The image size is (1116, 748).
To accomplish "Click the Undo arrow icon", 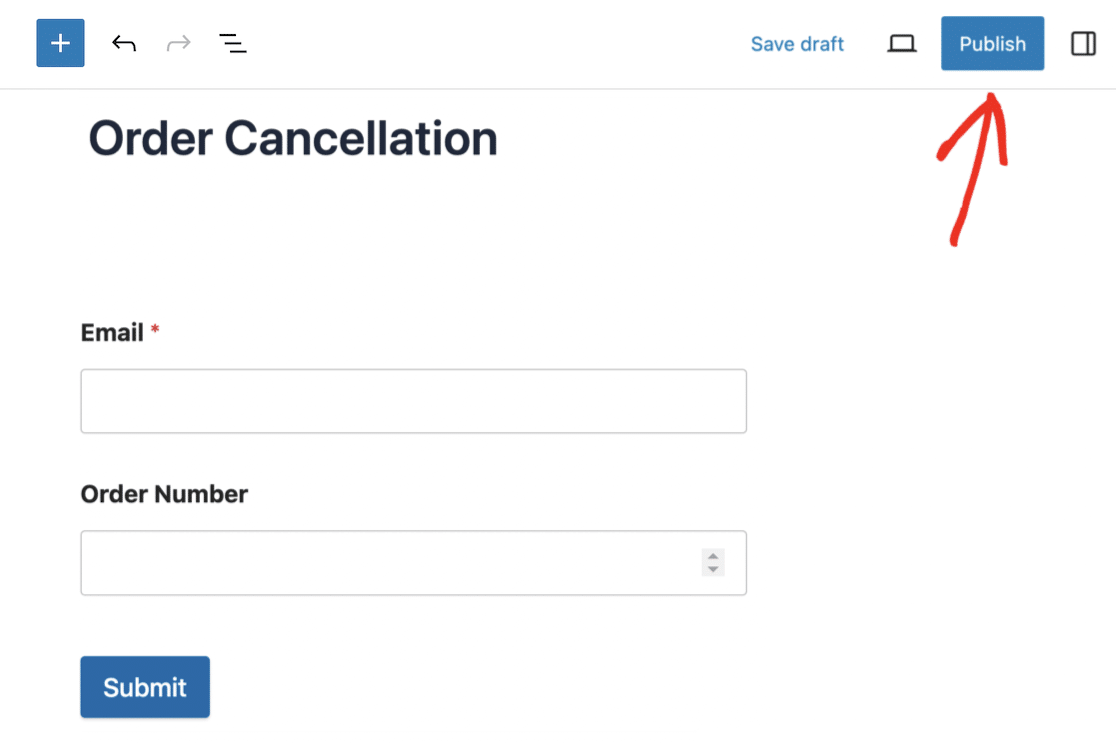I will [x=124, y=44].
